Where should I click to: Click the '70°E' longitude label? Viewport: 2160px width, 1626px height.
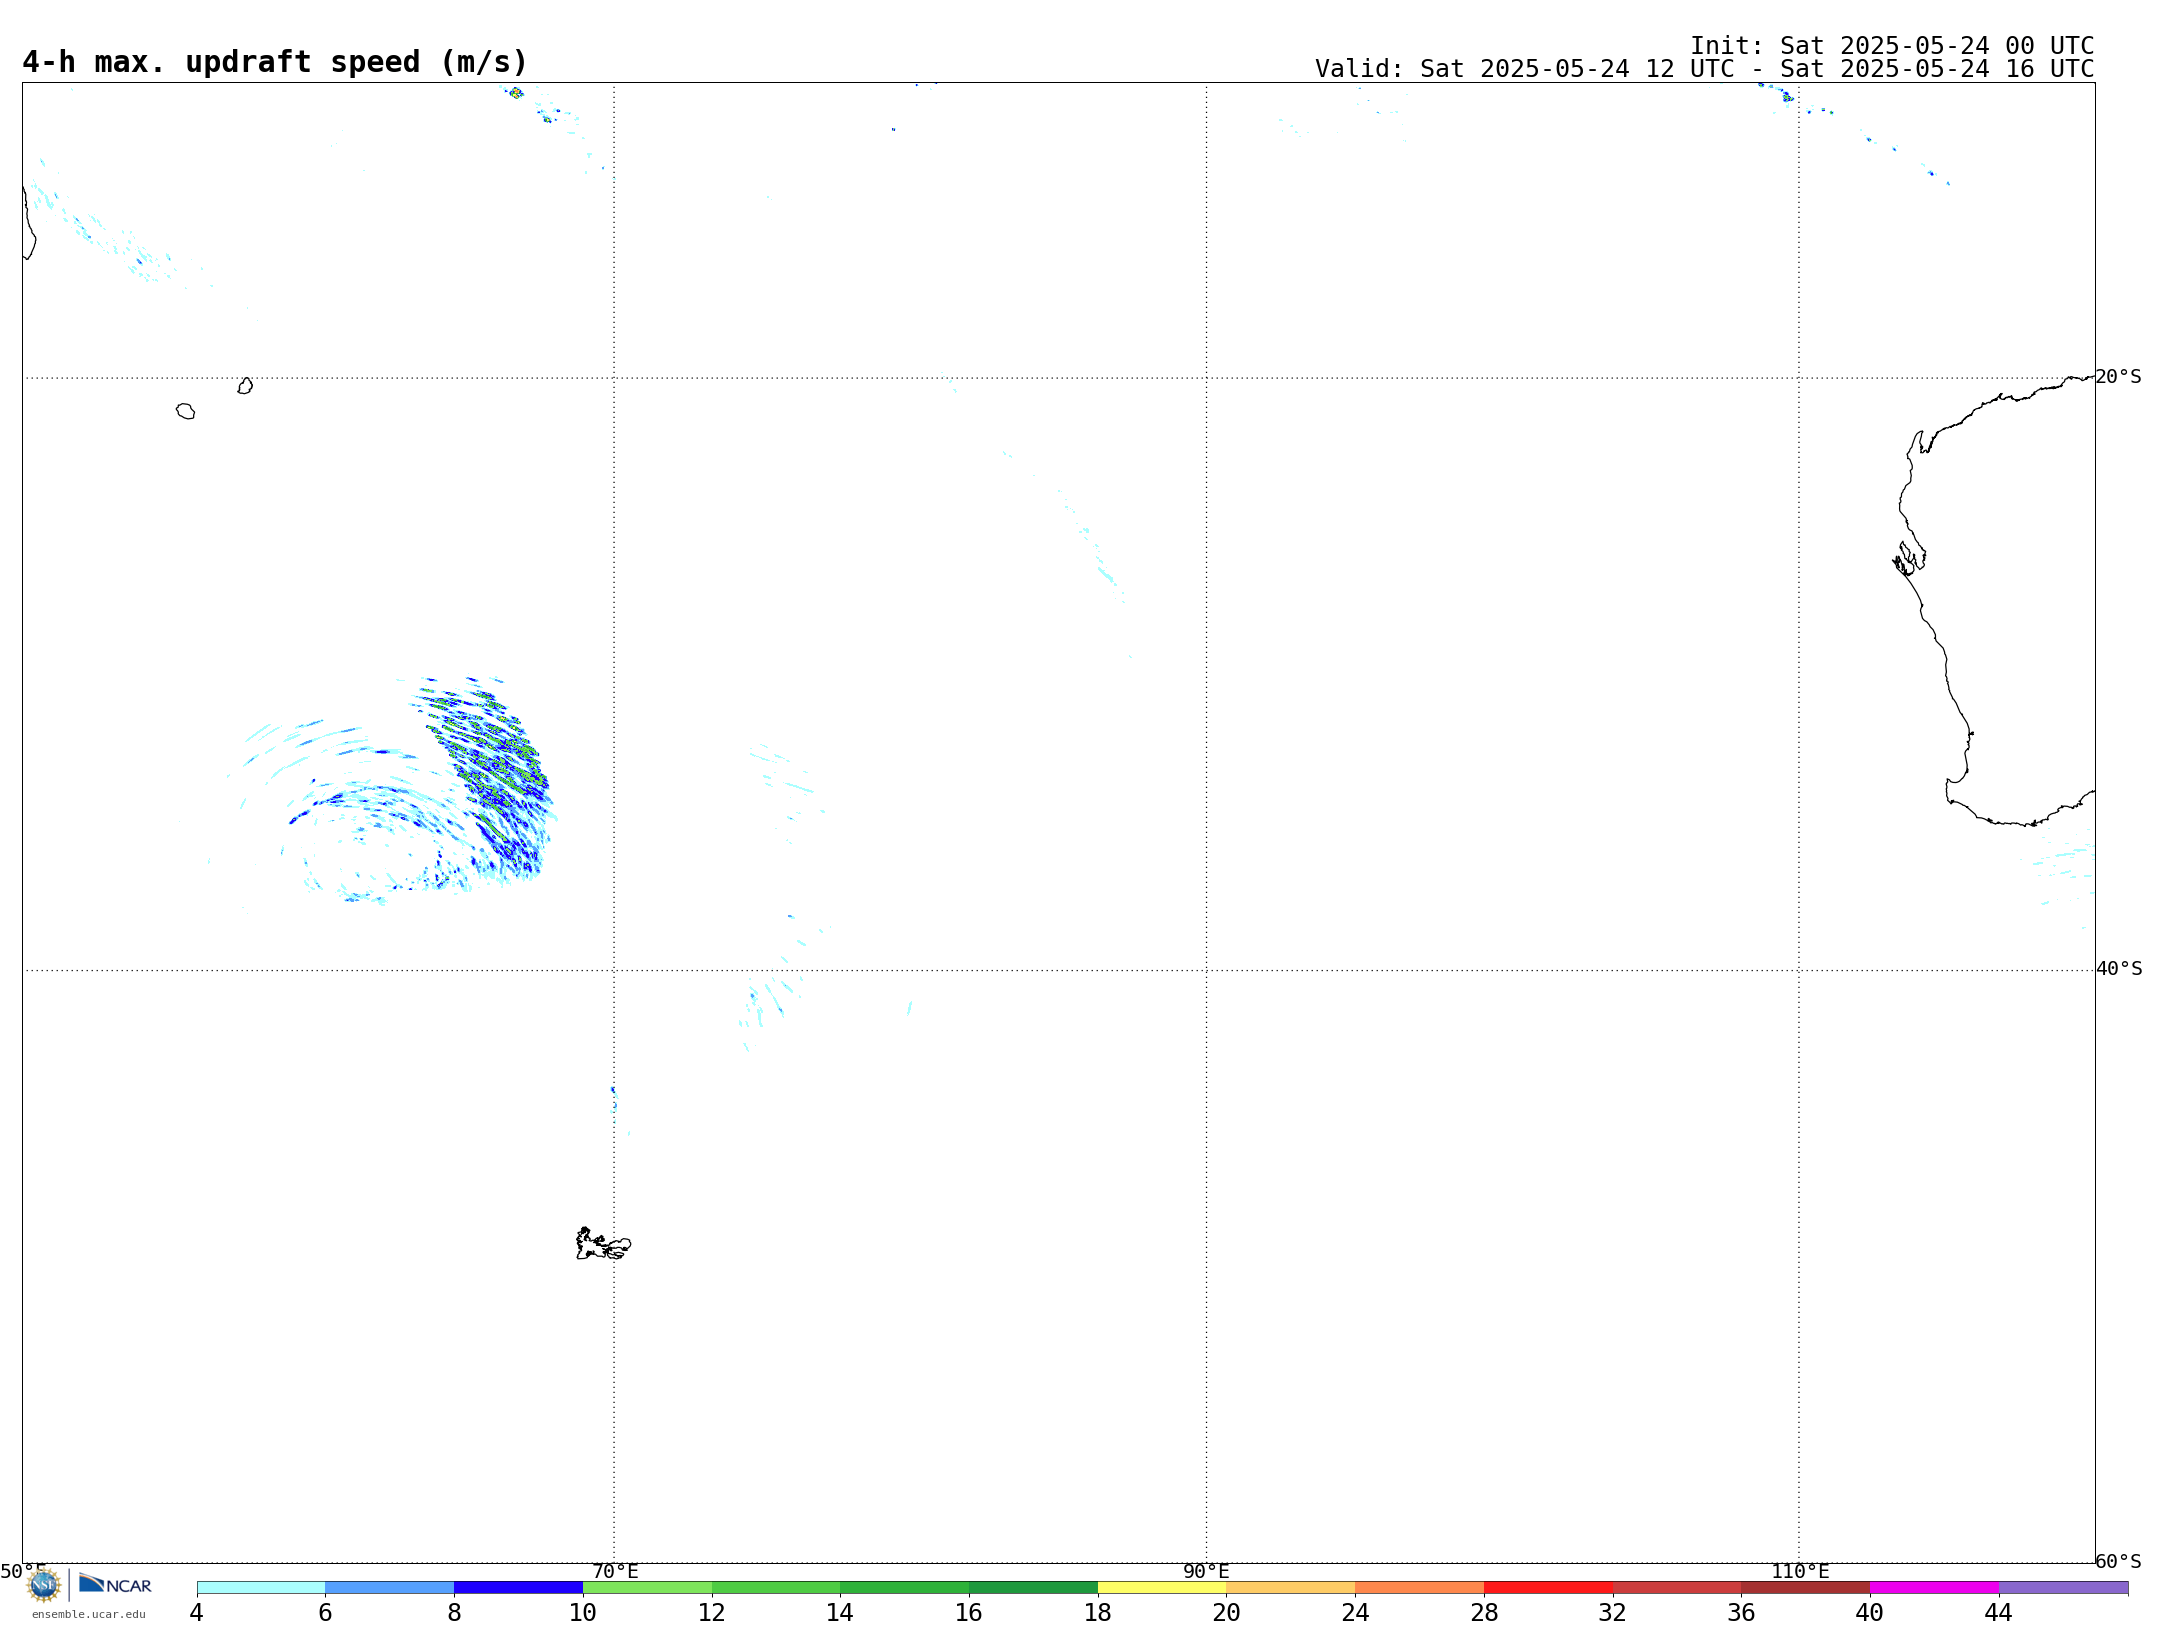(x=615, y=1571)
